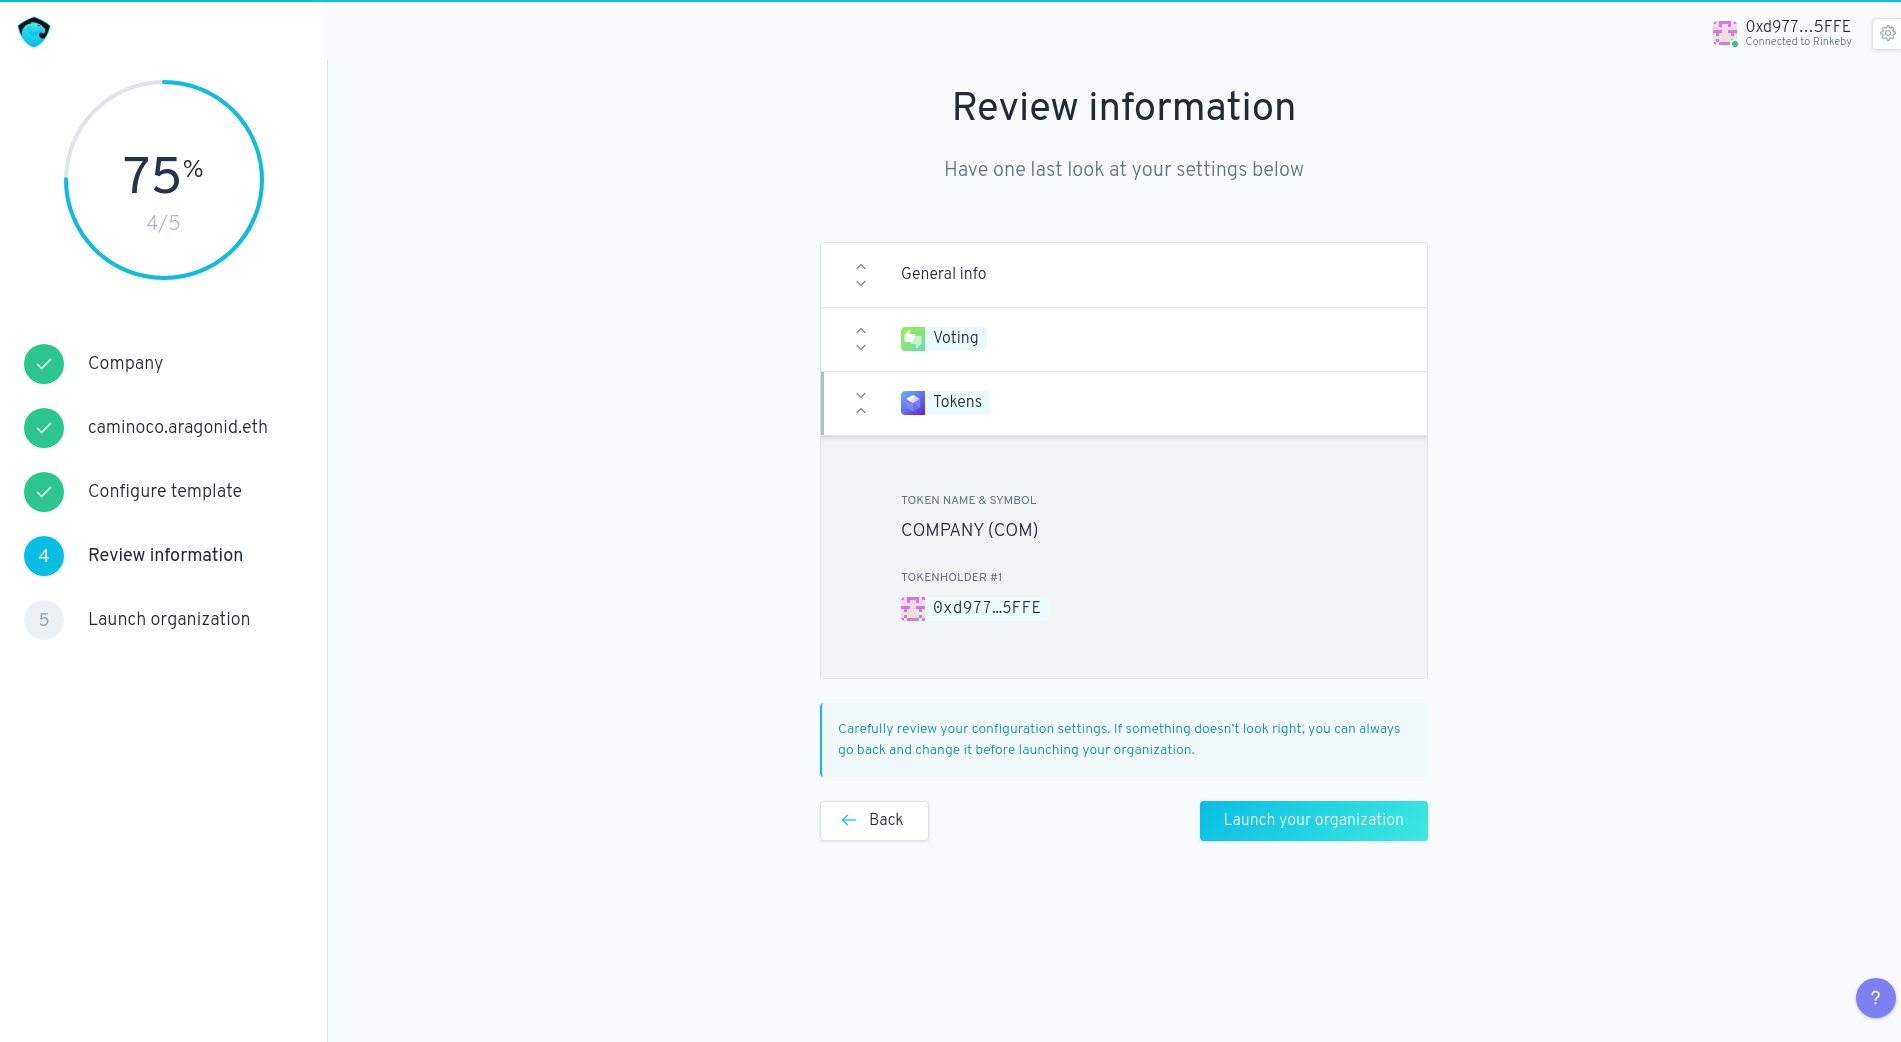Expand the Voting section chevron
This screenshot has height=1042, width=1901.
861,339
